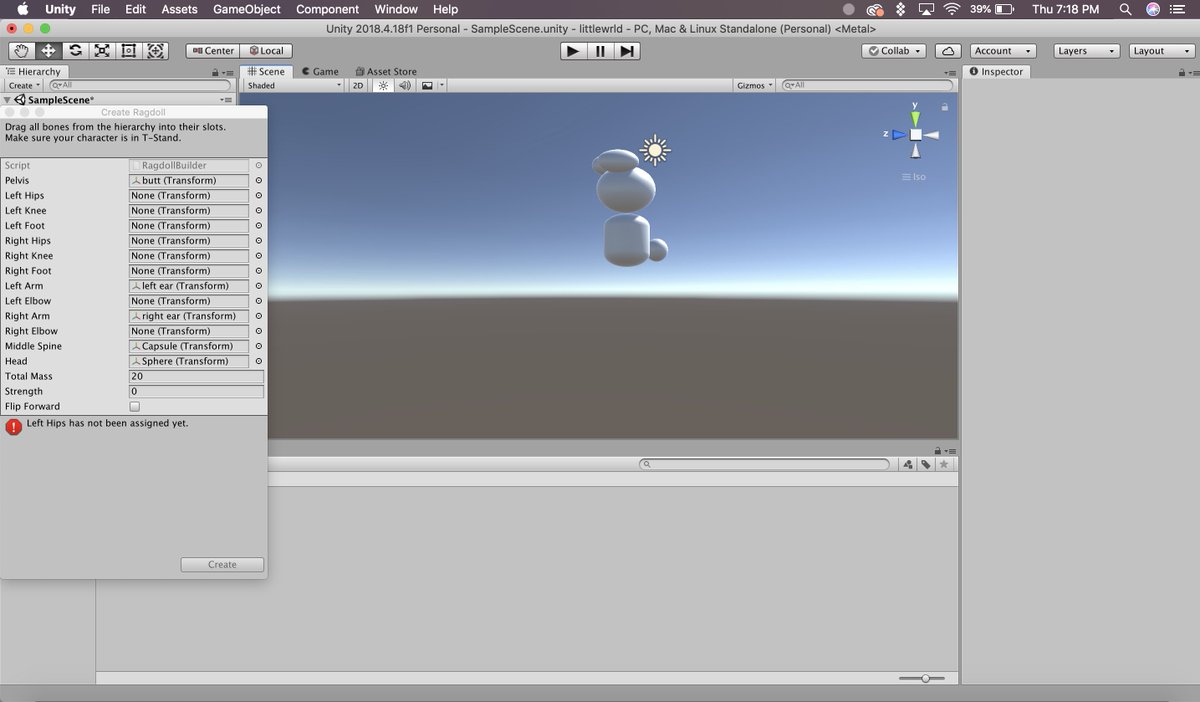Open the Gizmos dropdown
Image resolution: width=1200 pixels, height=702 pixels.
(x=755, y=86)
